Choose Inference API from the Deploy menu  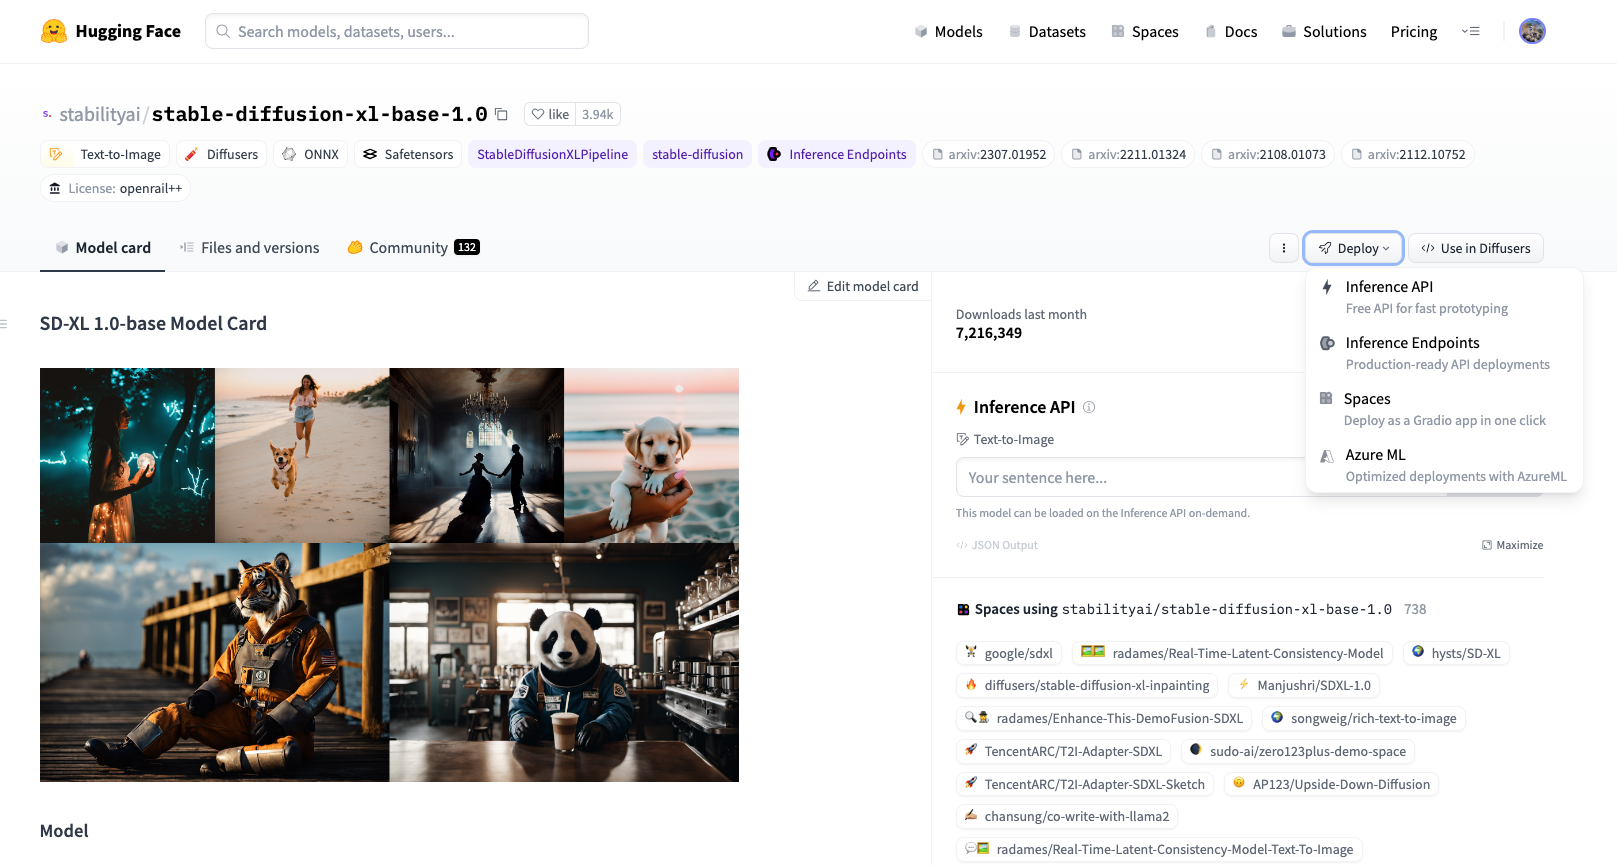[1444, 297]
